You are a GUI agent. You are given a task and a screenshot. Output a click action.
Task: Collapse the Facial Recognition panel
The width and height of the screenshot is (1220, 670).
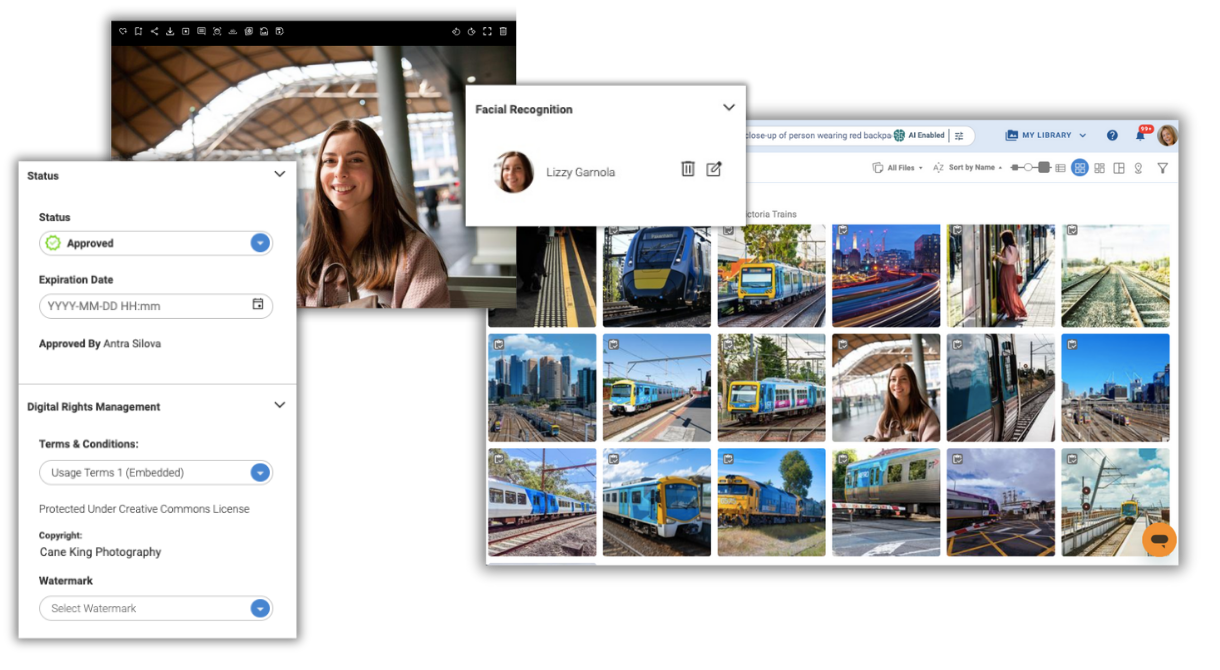[729, 108]
